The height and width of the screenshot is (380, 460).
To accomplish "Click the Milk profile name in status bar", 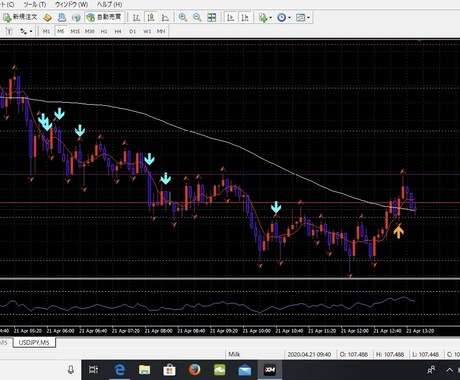I will (x=234, y=354).
